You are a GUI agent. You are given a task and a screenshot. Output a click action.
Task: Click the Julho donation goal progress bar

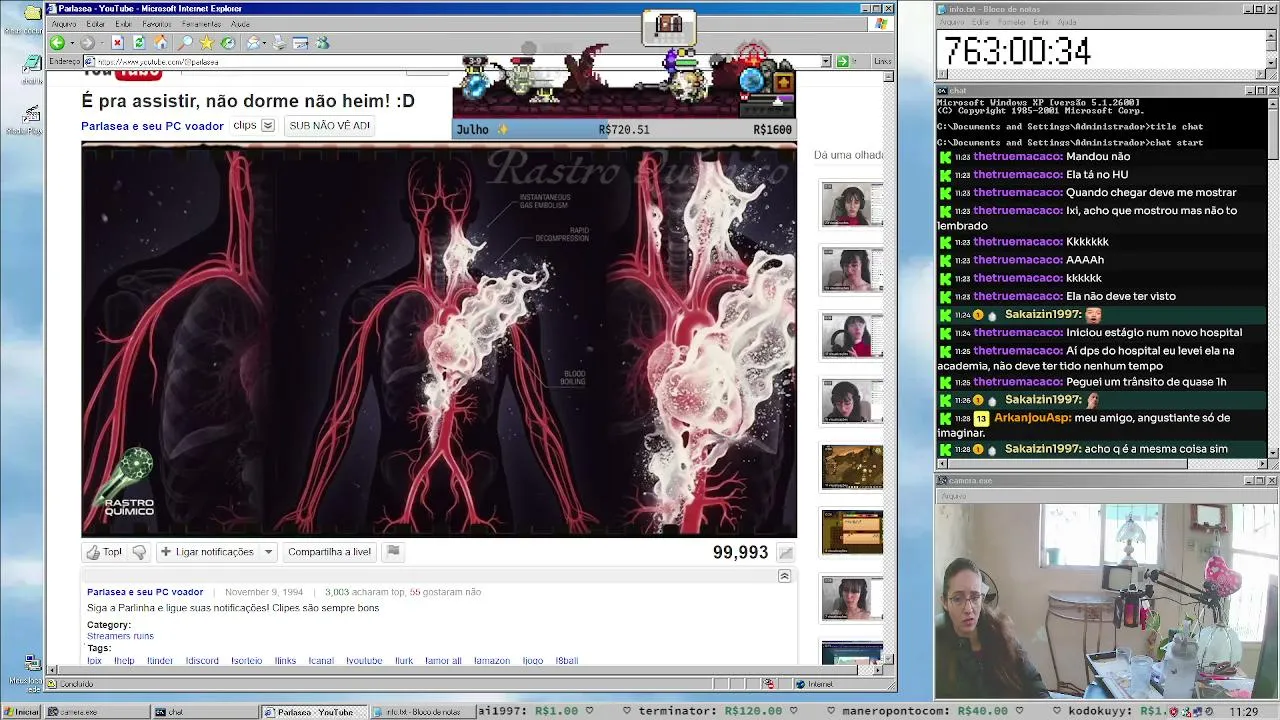[624, 129]
